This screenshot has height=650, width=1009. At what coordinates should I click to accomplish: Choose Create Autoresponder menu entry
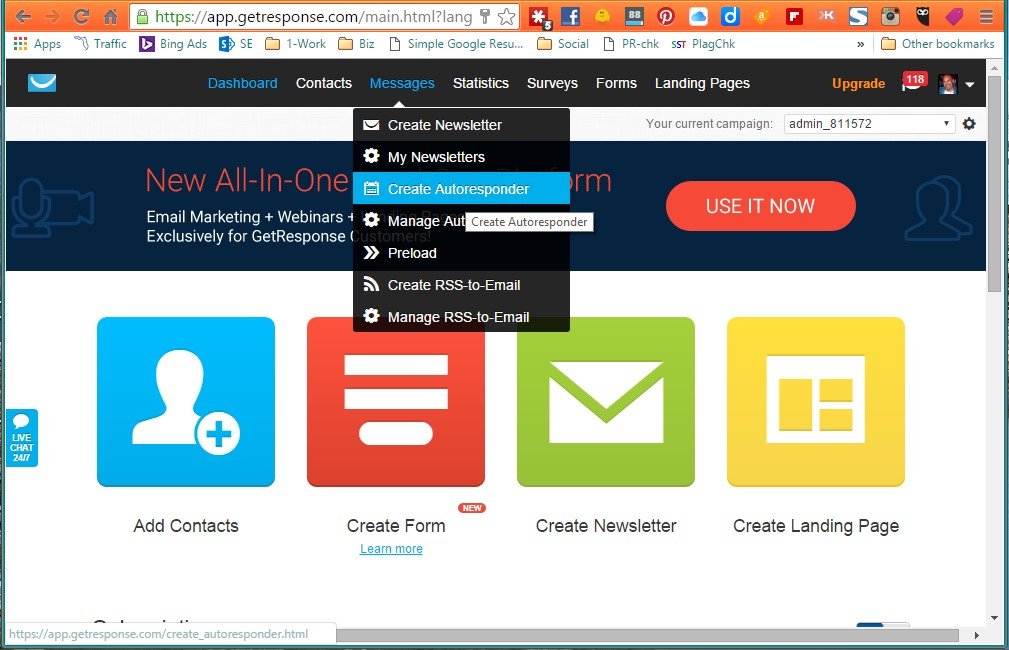coord(461,189)
